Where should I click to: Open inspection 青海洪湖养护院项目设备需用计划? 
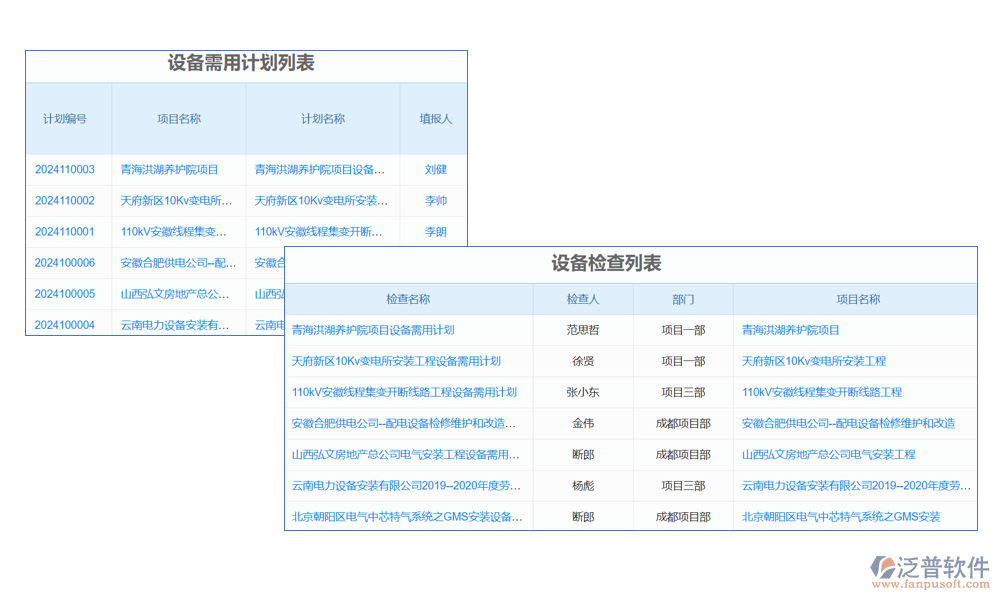tap(373, 330)
